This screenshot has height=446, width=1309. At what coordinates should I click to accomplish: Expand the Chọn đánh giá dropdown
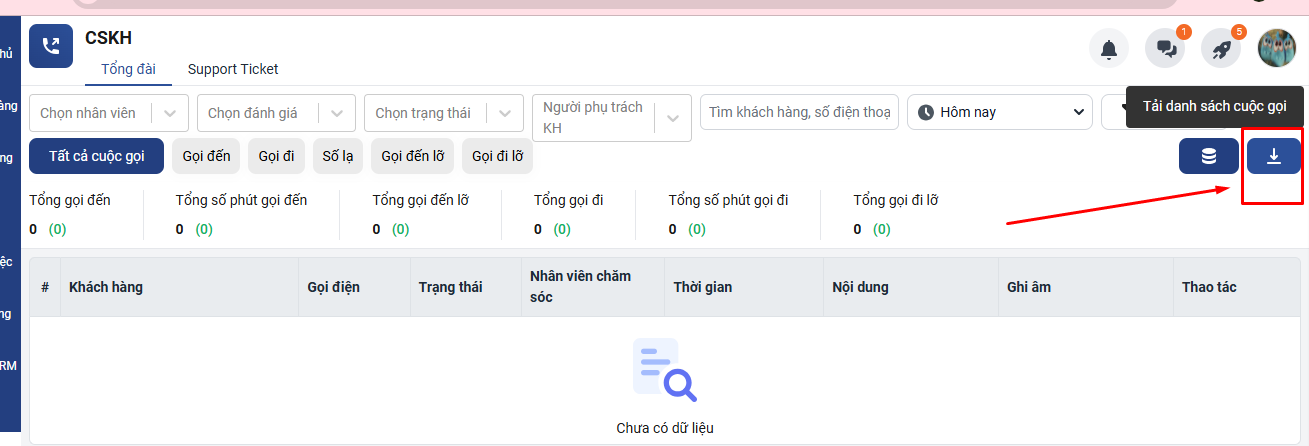(x=337, y=113)
